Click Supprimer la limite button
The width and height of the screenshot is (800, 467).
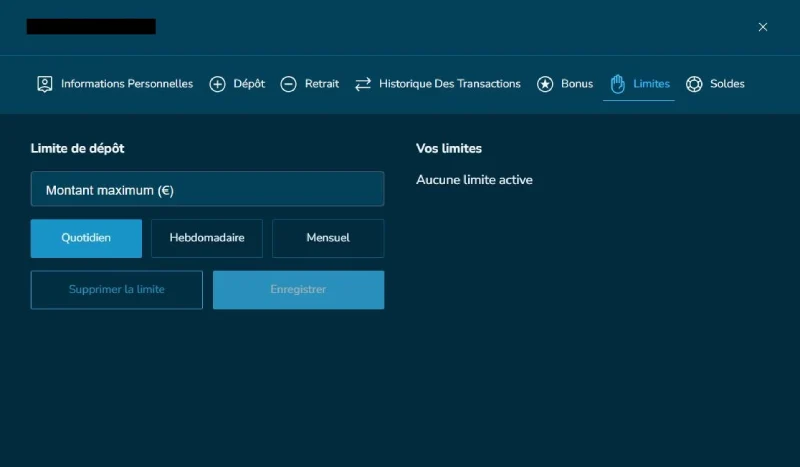116,290
